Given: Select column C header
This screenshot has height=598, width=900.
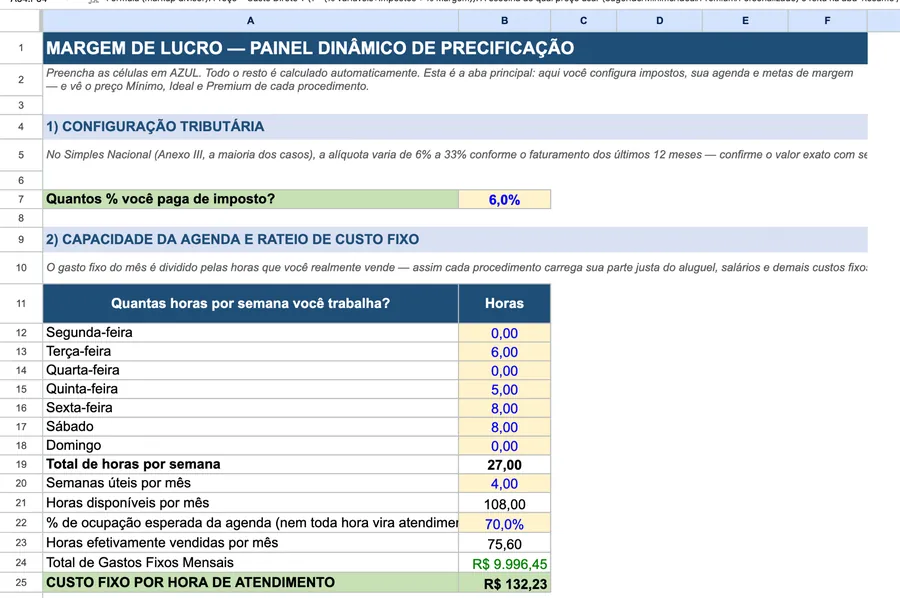Looking at the screenshot, I should click(583, 21).
